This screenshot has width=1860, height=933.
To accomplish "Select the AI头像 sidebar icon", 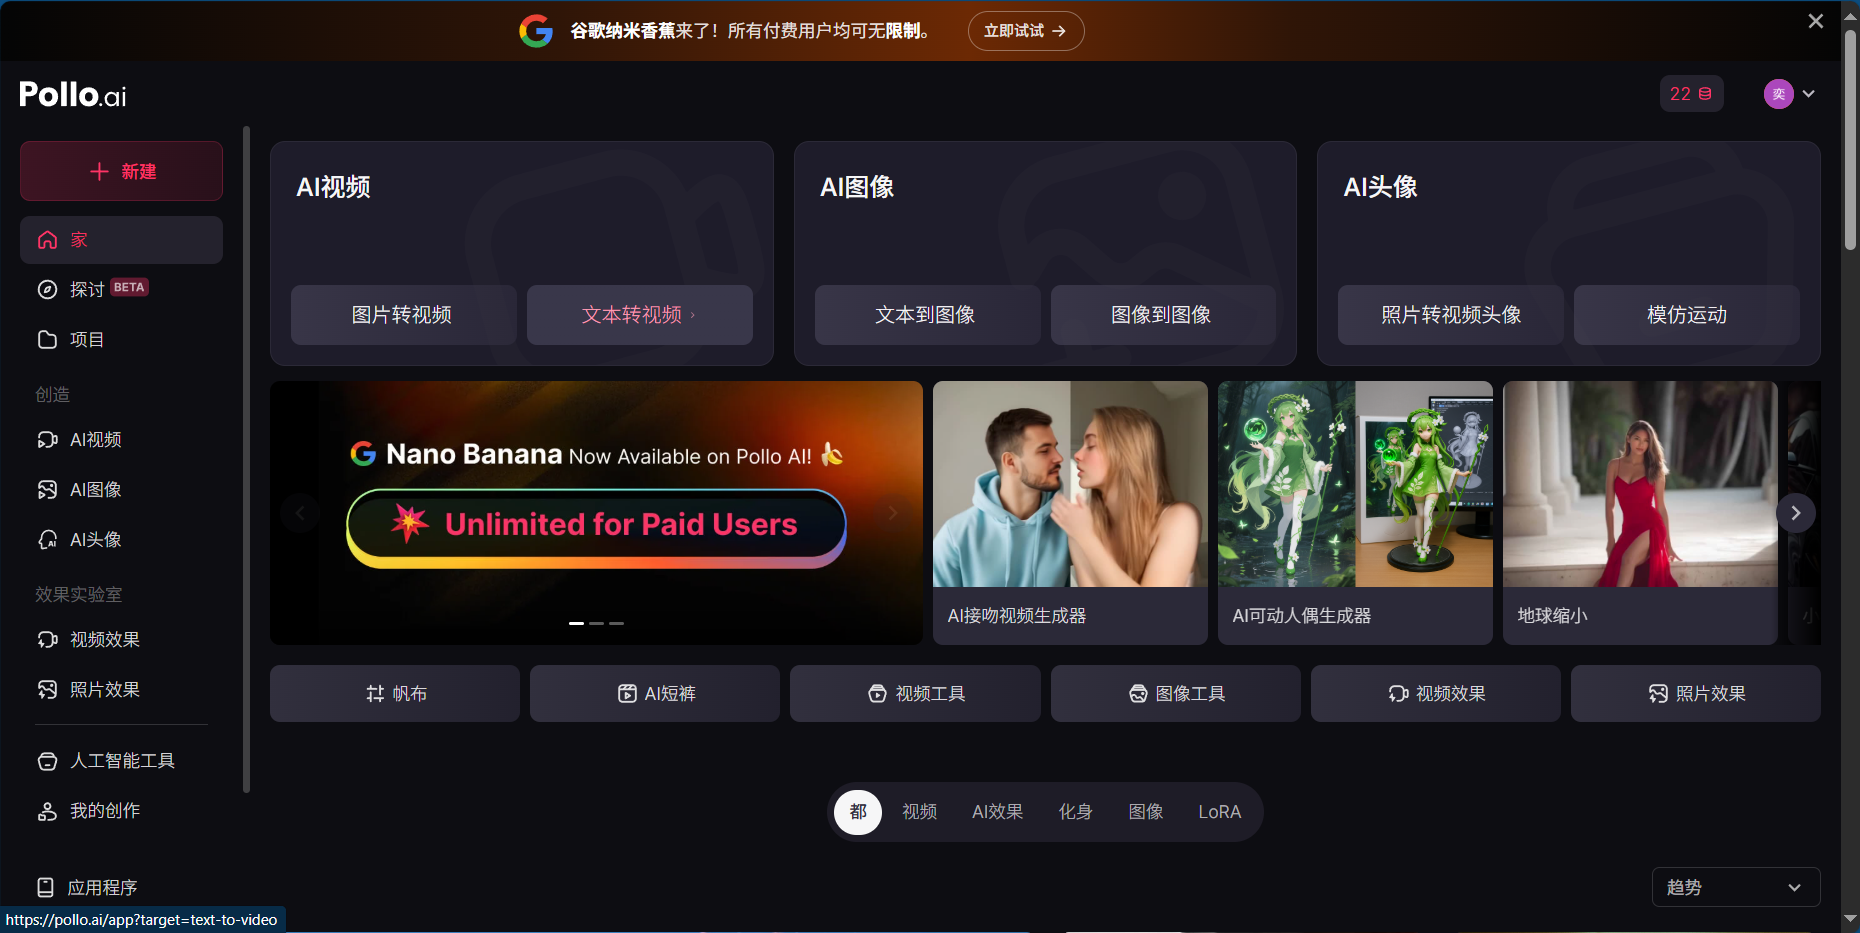I will pyautogui.click(x=47, y=540).
